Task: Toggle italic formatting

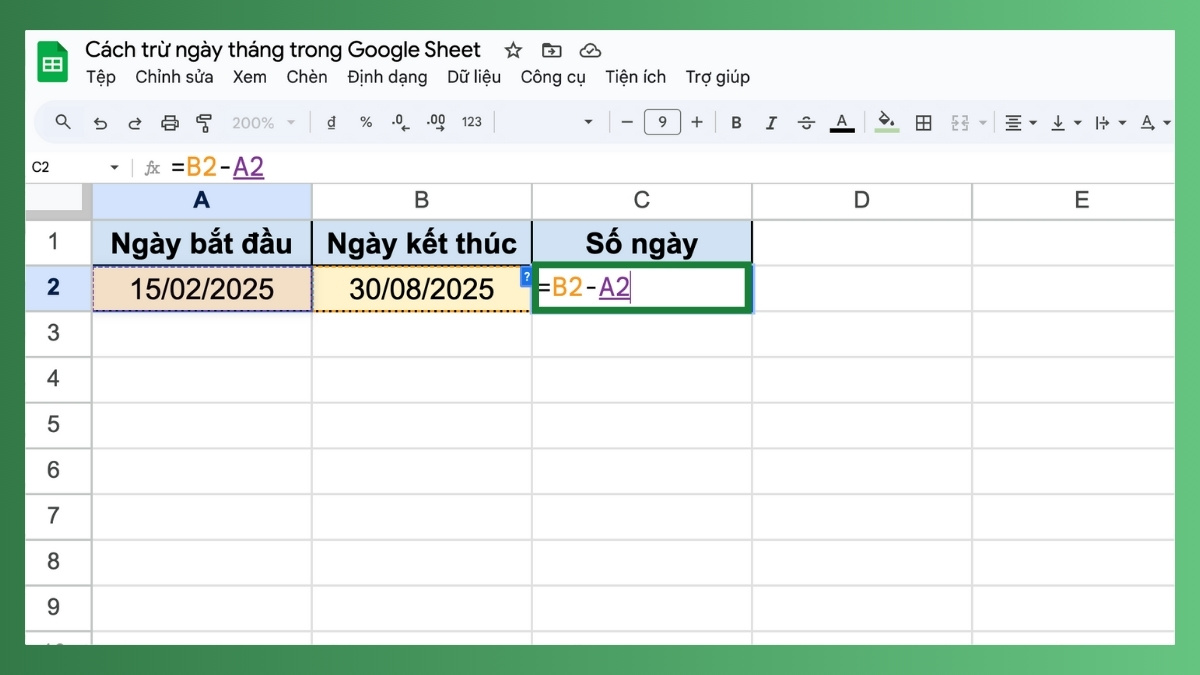Action: pos(771,122)
